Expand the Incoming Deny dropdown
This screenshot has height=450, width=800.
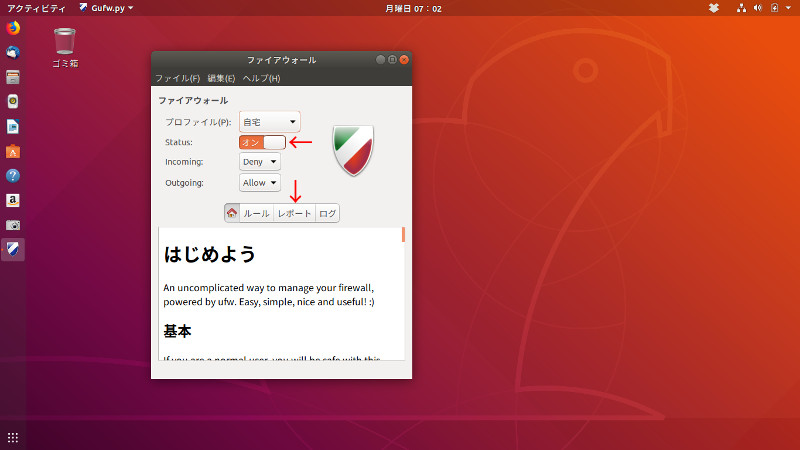pyautogui.click(x=260, y=162)
